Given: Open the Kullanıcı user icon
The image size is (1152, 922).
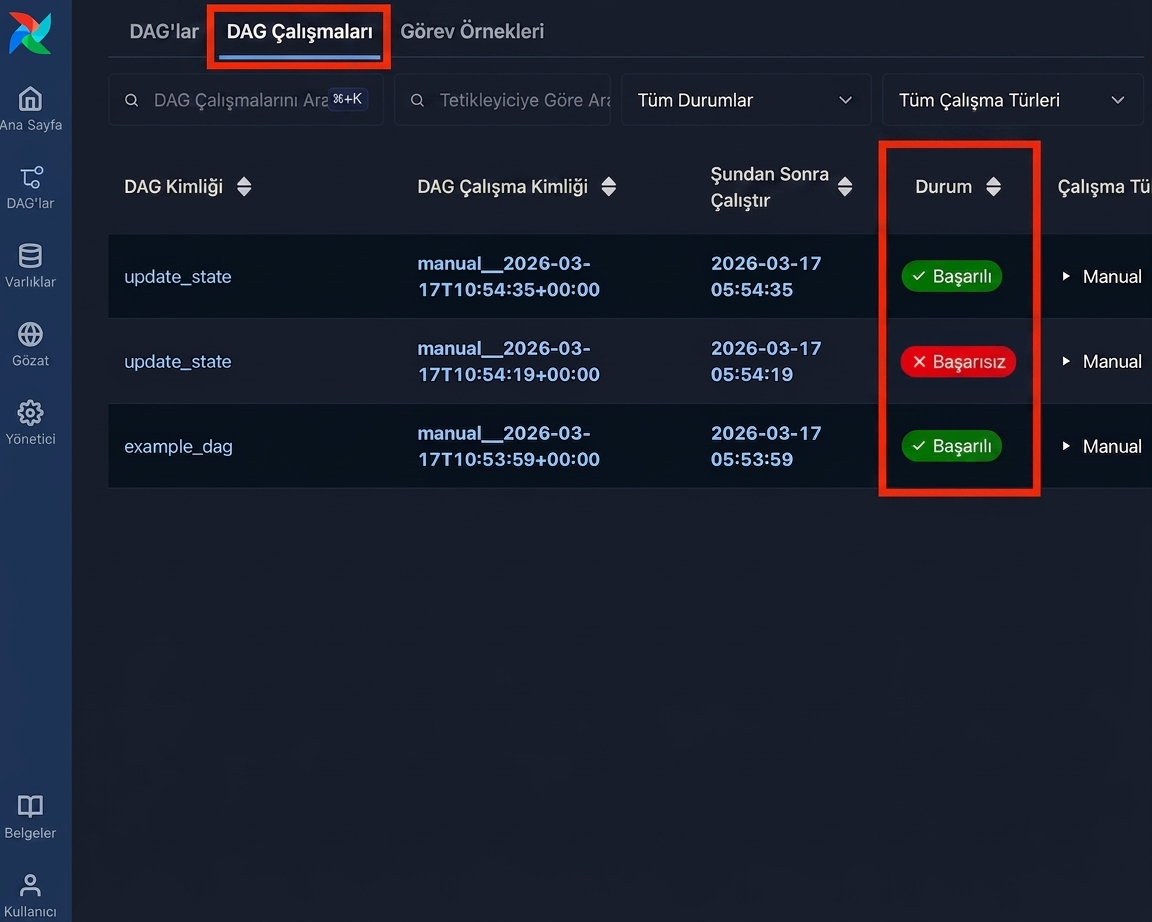Looking at the screenshot, I should pos(30,885).
